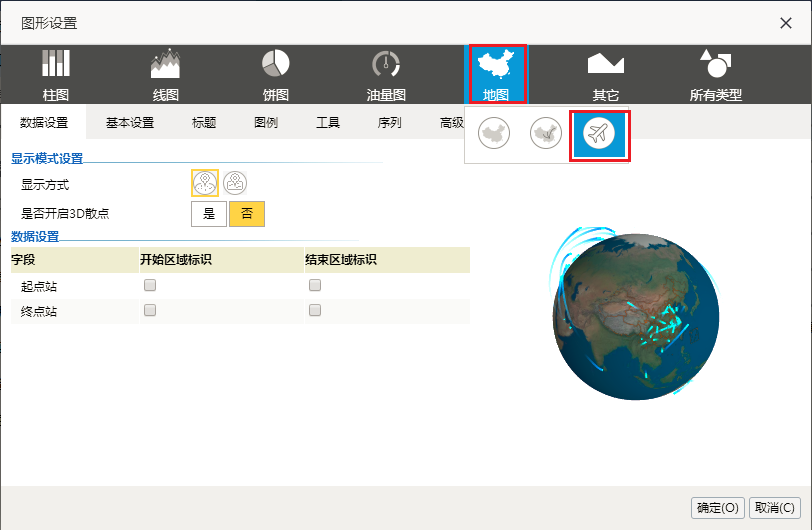Switch to the 数据设置 tab
This screenshot has height=530, width=812.
(44, 123)
